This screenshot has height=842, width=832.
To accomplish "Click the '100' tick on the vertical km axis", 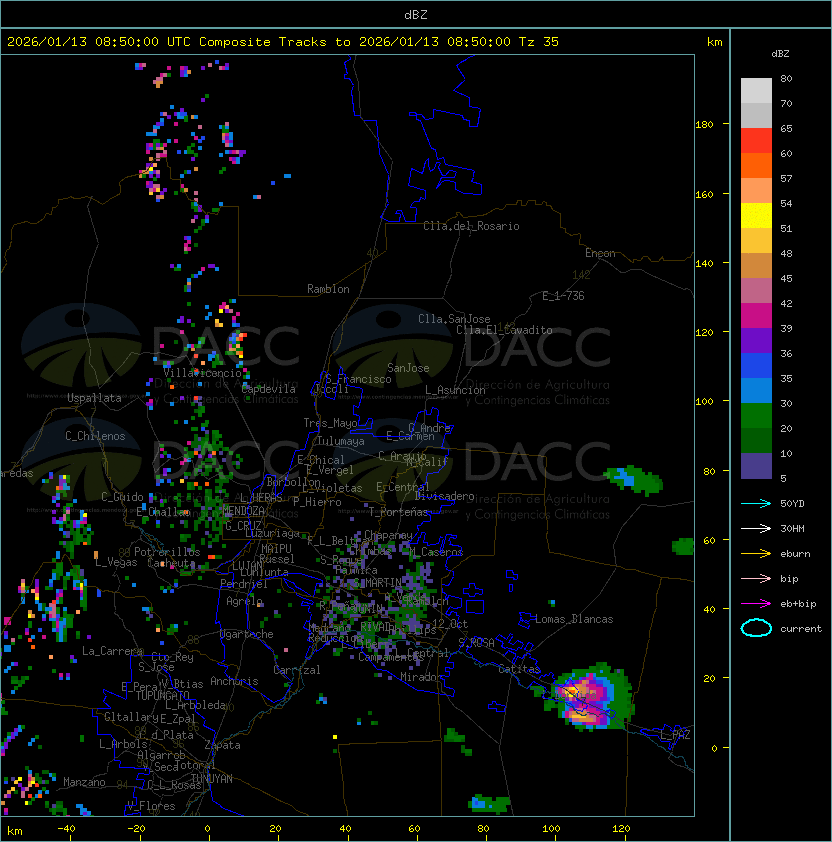I will pos(704,402).
